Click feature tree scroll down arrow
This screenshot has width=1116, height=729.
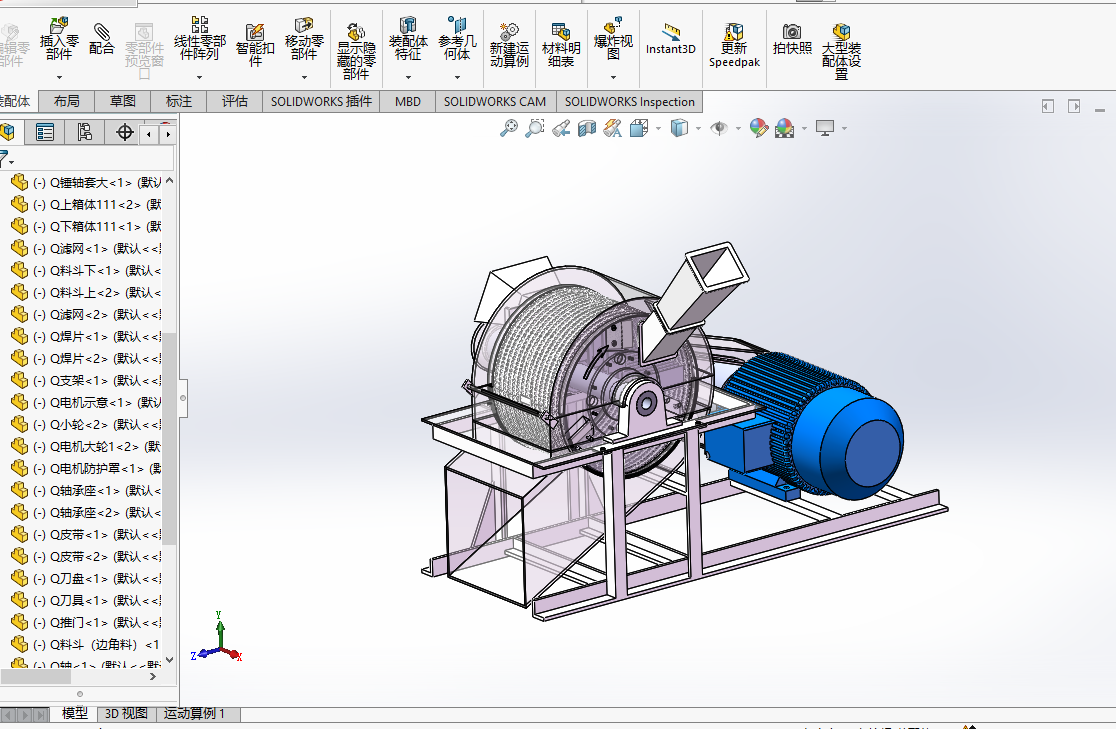tap(169, 659)
